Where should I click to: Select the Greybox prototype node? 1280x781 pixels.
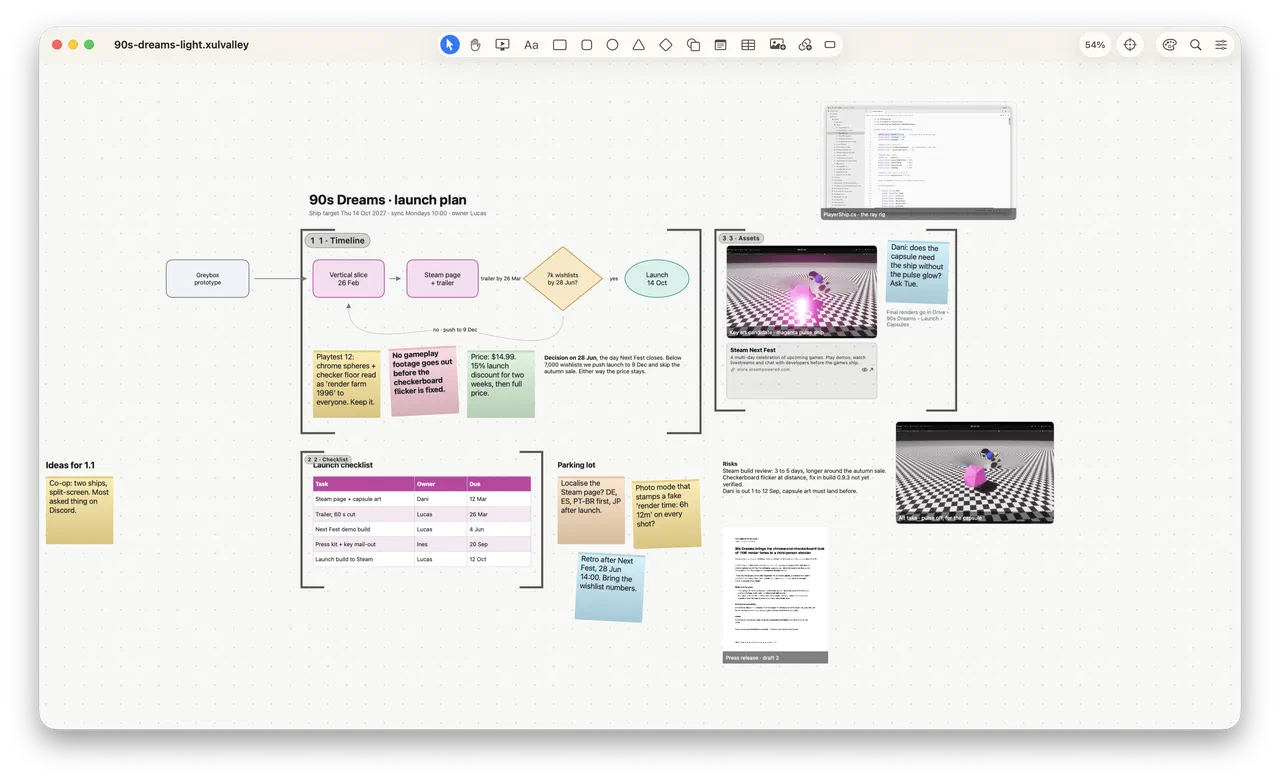208,278
